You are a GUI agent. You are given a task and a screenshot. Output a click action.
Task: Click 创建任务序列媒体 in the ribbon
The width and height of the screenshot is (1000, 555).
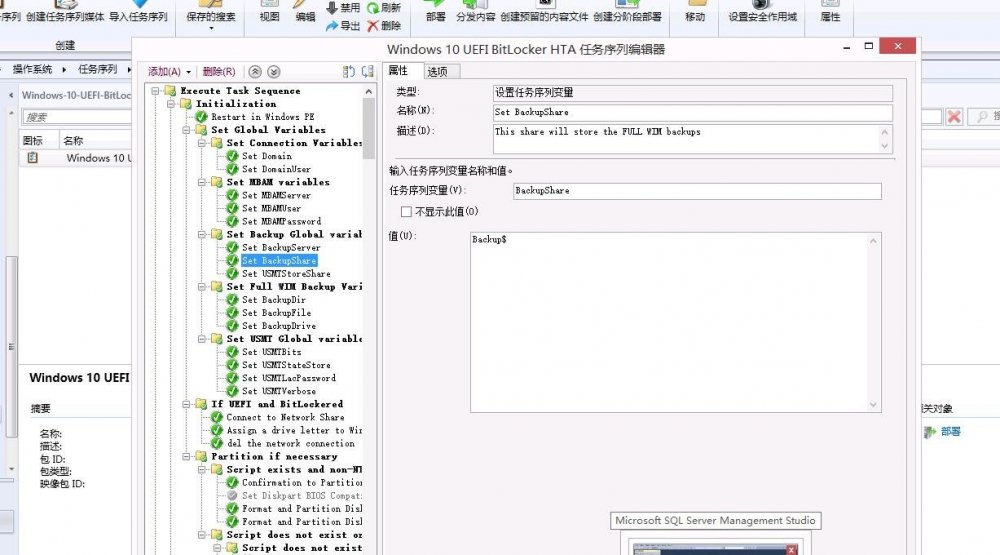64,17
